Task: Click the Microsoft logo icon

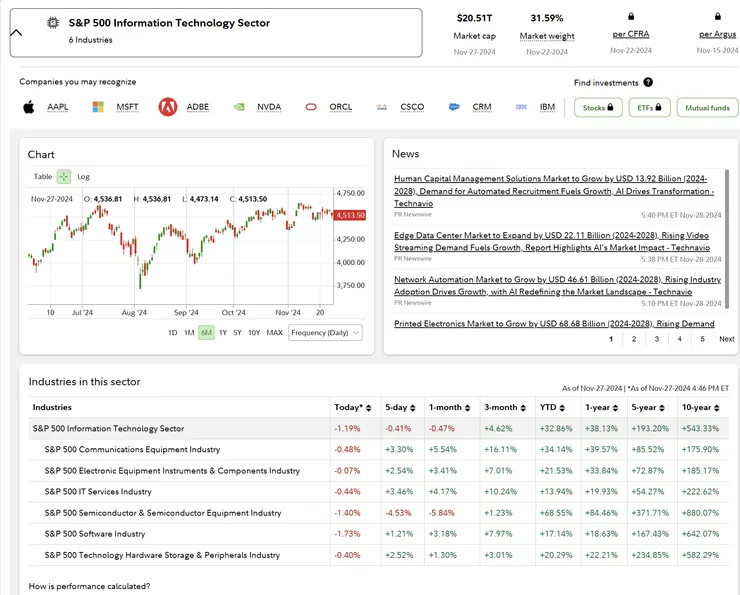Action: [98, 107]
